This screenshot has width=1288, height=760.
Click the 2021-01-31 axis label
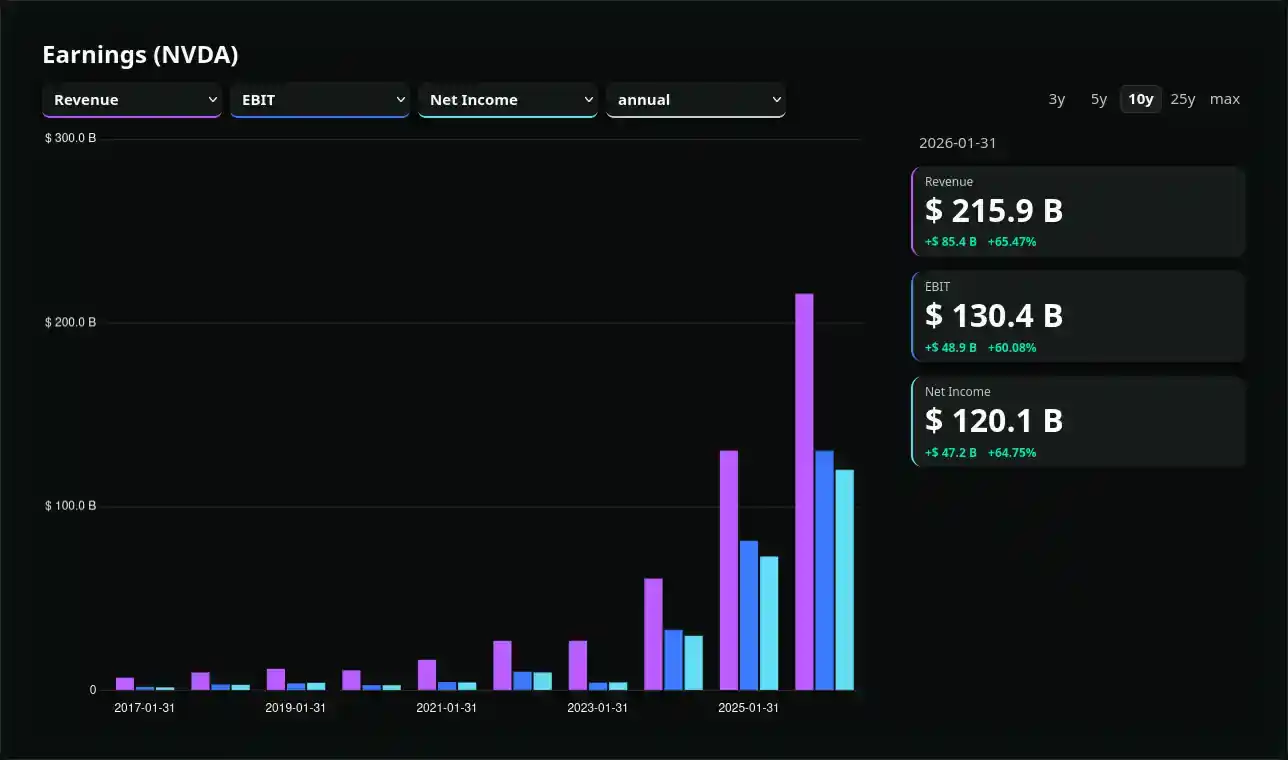[447, 708]
